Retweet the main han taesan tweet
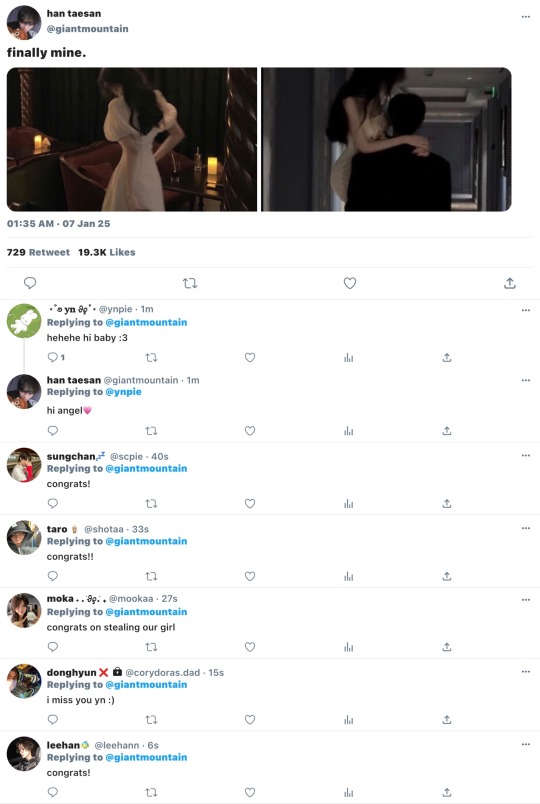 click(x=190, y=283)
